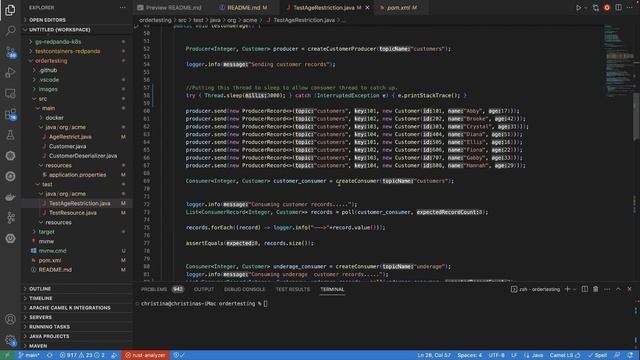640x360 pixels.
Task: Open the TEST RESULTS panel tab
Action: pos(293,289)
